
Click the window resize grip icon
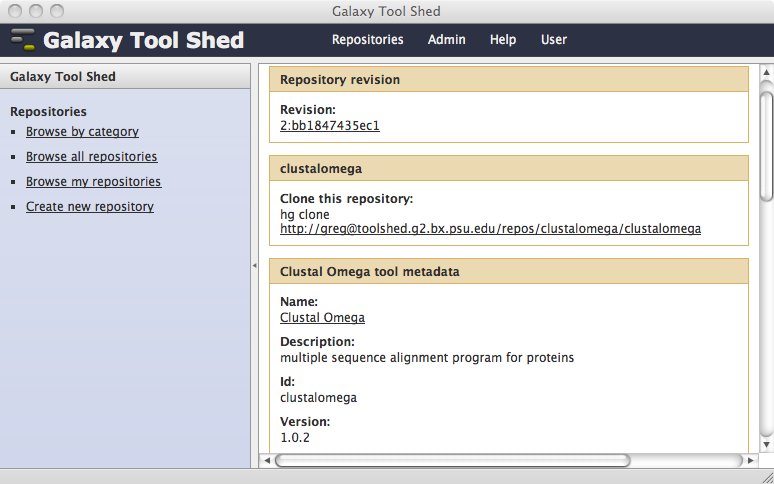768,477
